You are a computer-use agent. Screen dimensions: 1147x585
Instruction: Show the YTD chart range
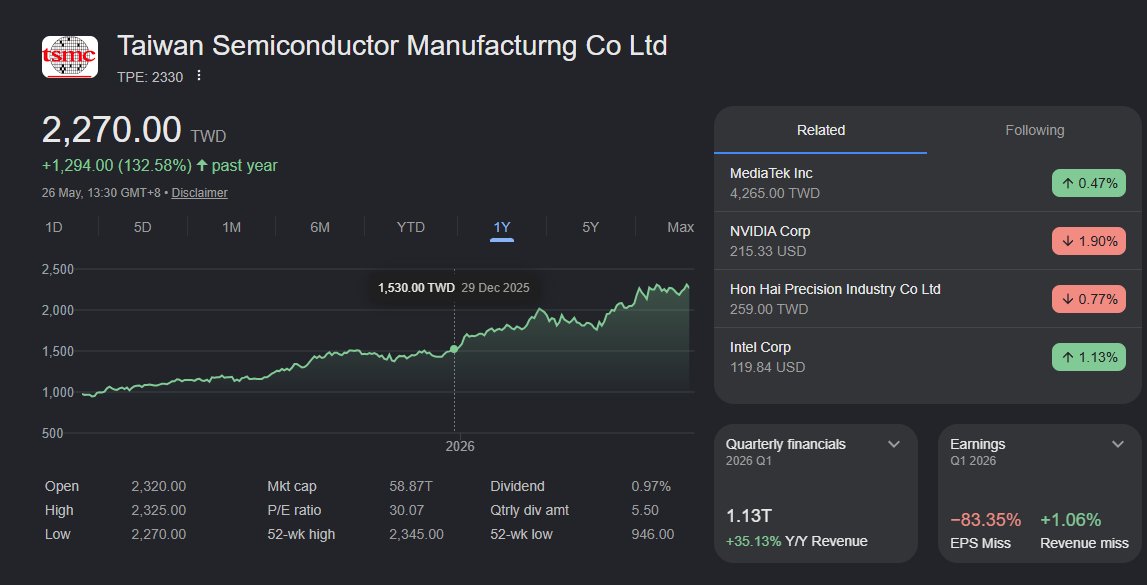[x=410, y=227]
